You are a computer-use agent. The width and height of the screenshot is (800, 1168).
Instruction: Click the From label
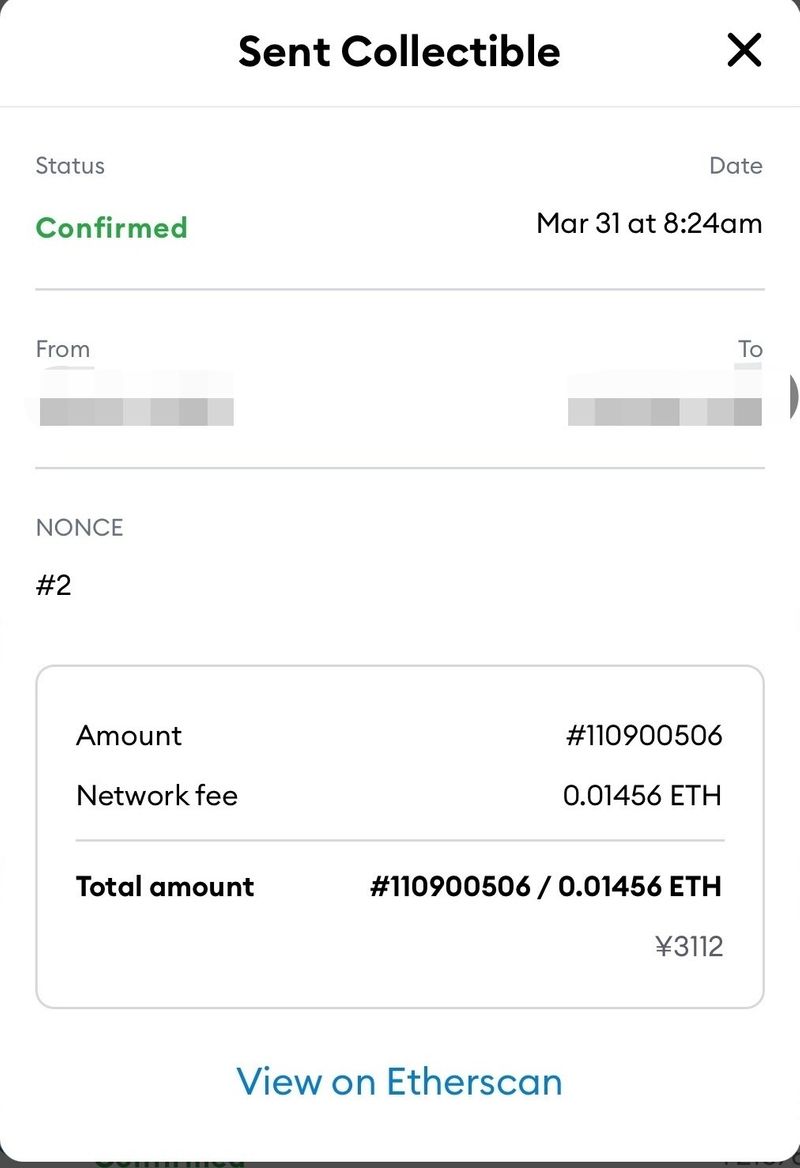63,349
